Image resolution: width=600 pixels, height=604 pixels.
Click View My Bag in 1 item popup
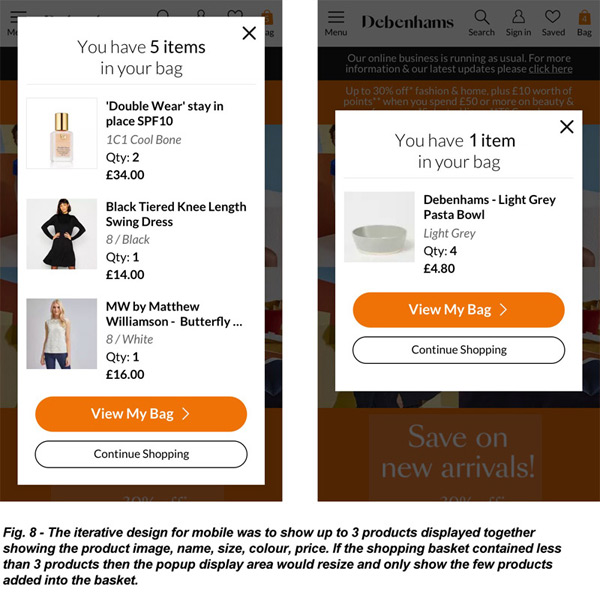point(459,310)
